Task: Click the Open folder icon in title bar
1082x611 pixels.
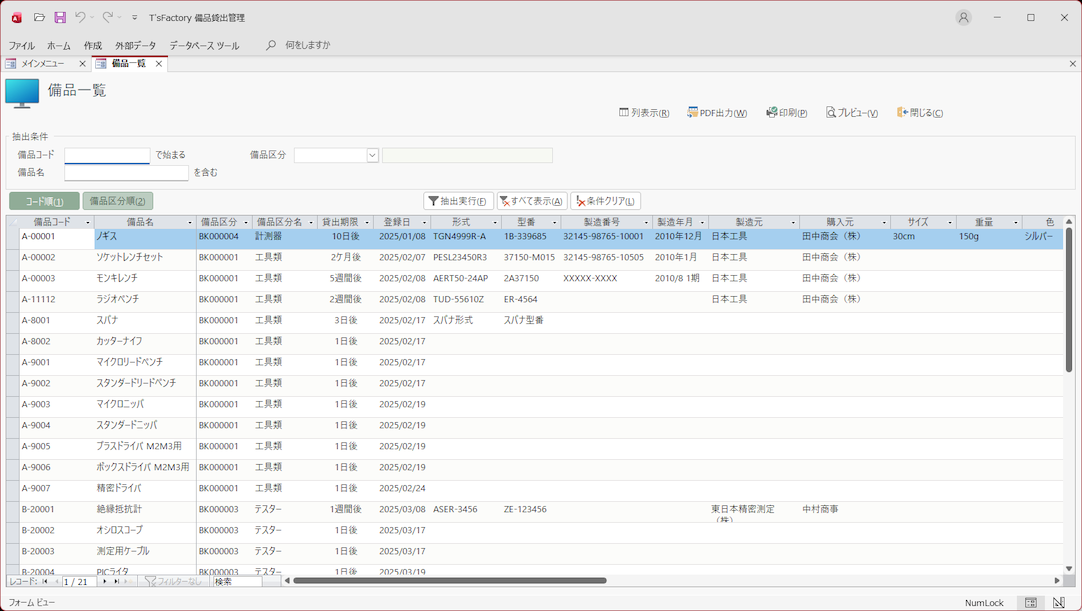Action: pos(39,18)
